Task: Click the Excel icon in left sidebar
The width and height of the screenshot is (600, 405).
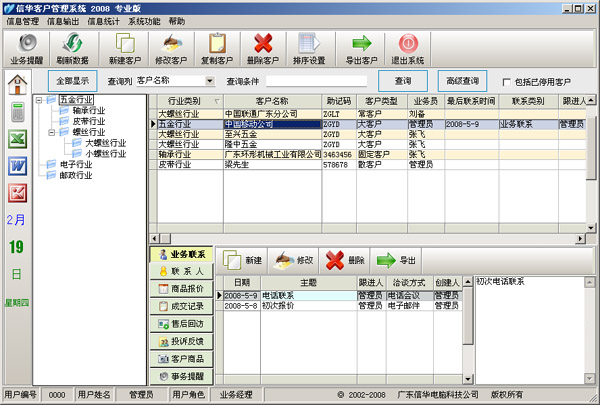Action: 17,139
